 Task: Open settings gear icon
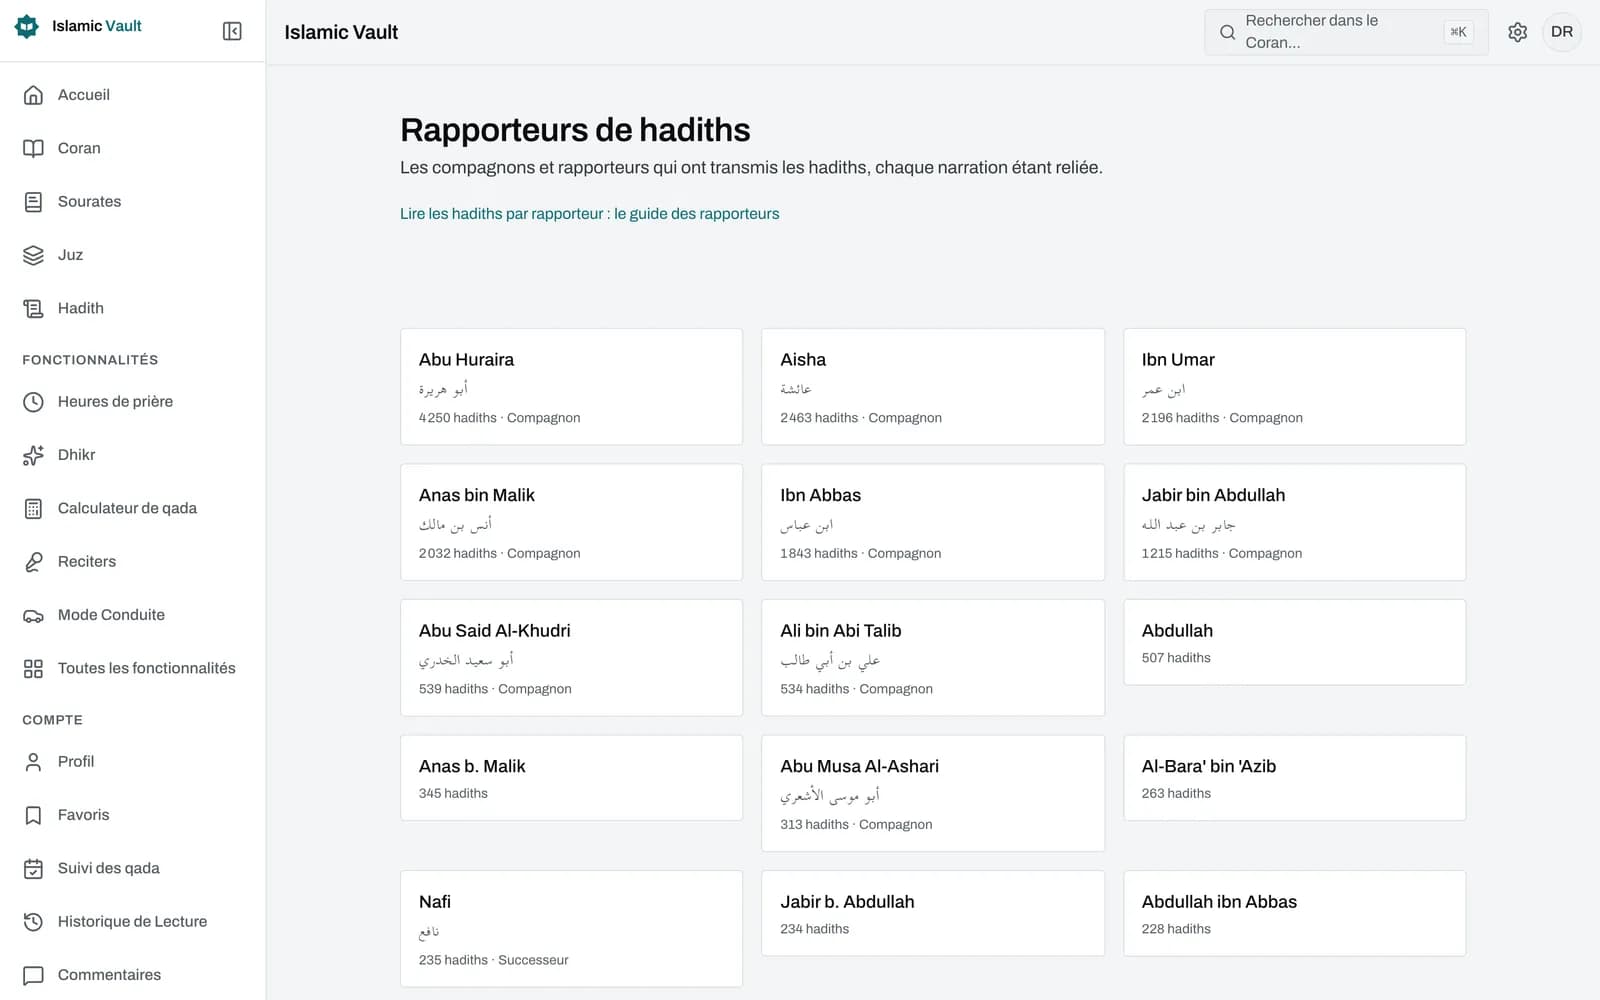tap(1517, 32)
